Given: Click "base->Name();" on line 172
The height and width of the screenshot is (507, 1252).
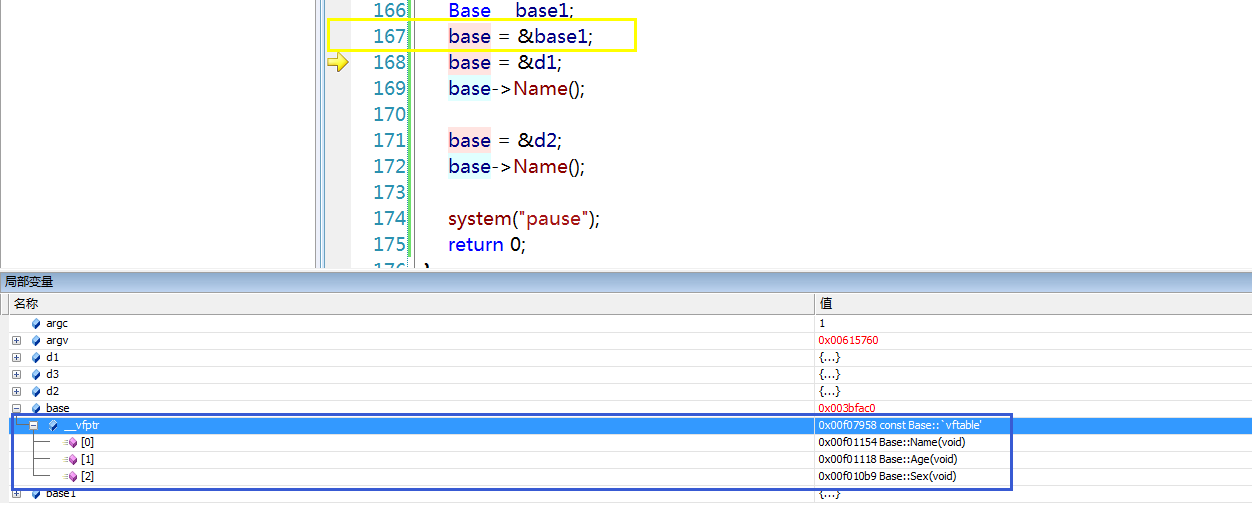Looking at the screenshot, I should (x=516, y=167).
